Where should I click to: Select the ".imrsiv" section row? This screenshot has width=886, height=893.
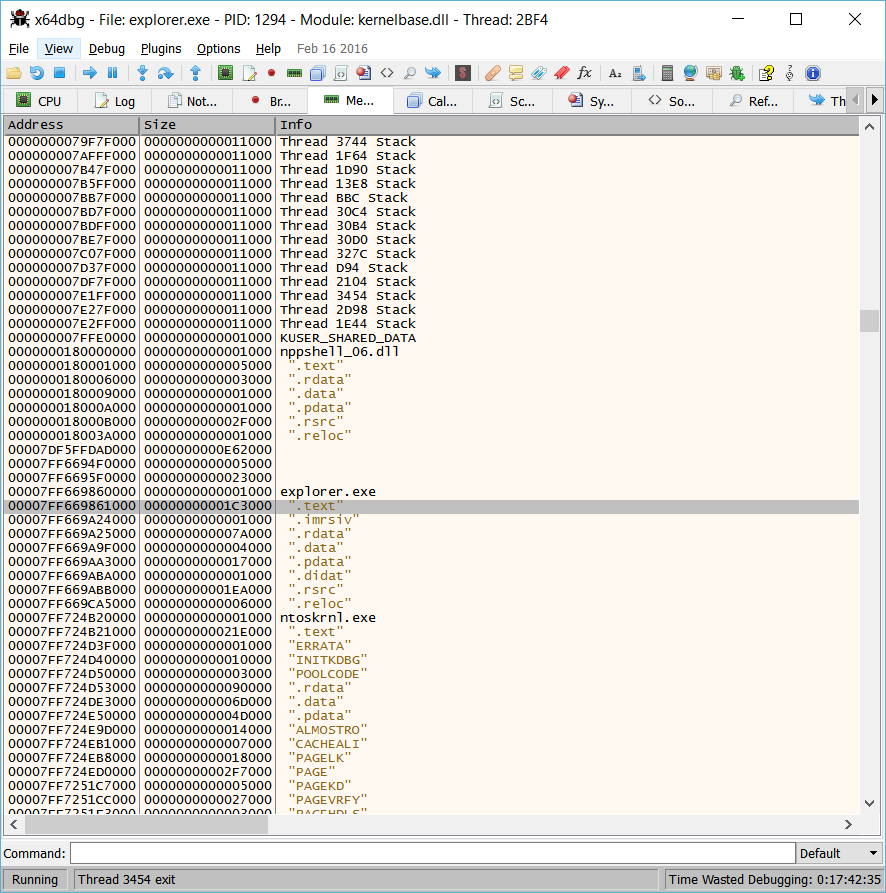point(432,519)
